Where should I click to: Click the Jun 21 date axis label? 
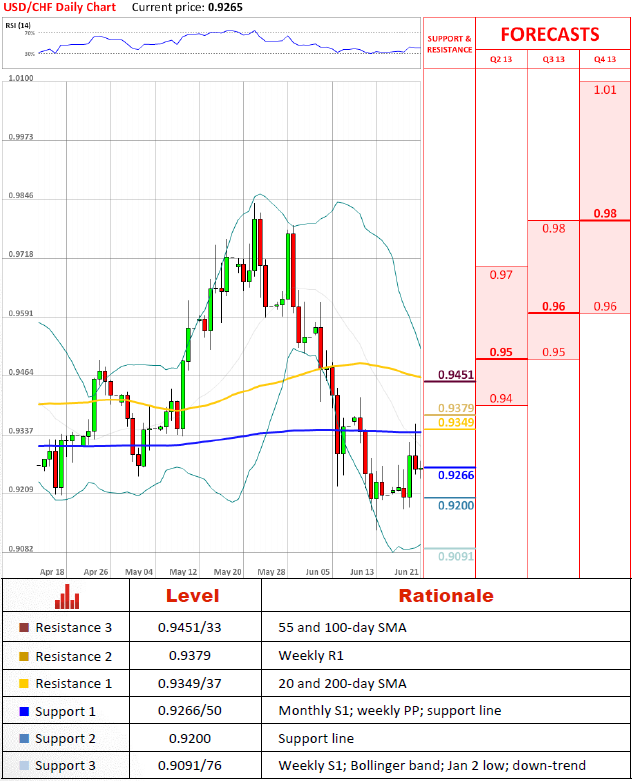coord(406,572)
